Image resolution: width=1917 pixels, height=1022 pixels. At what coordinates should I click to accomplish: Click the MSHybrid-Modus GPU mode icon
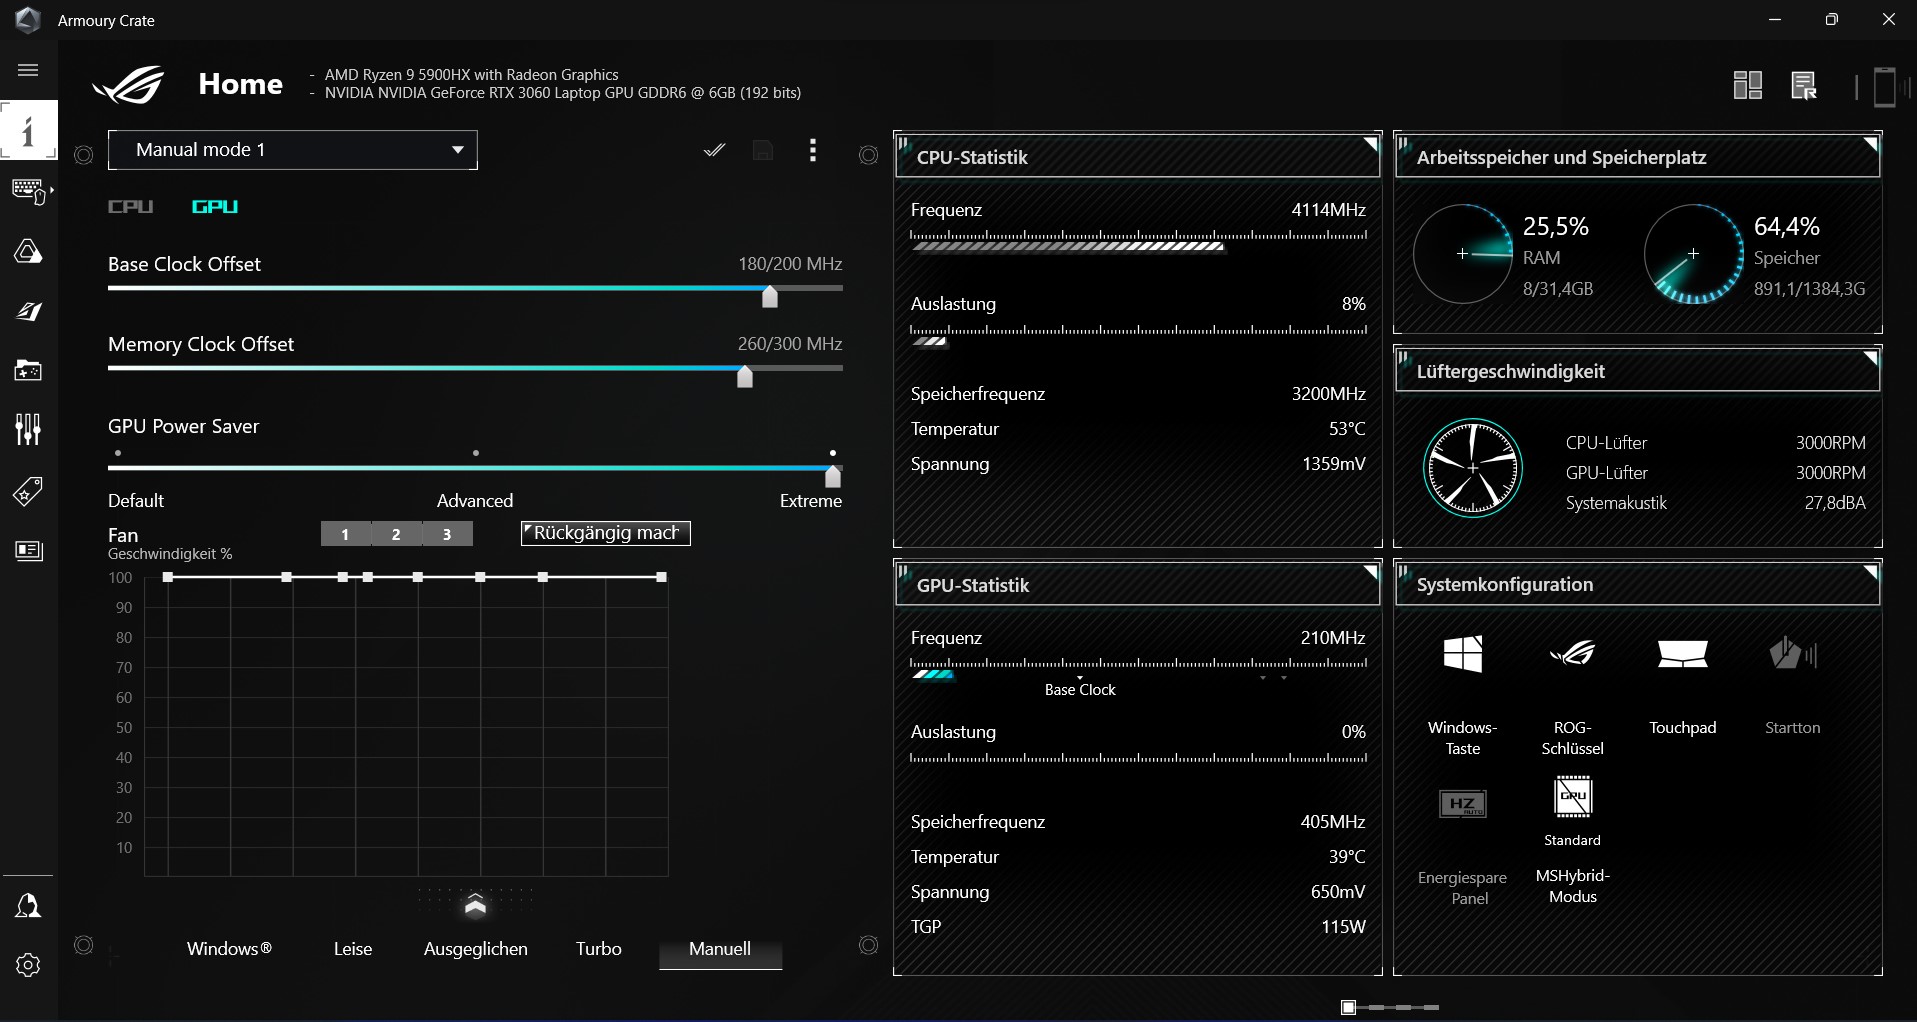[x=1573, y=798]
